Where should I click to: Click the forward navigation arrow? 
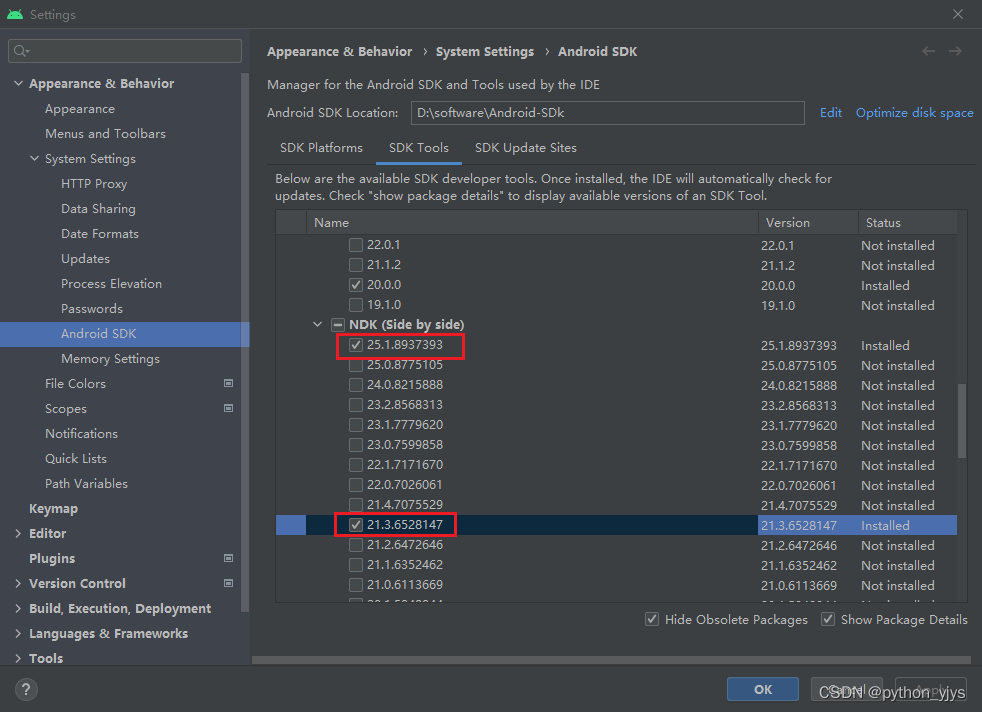click(x=956, y=51)
